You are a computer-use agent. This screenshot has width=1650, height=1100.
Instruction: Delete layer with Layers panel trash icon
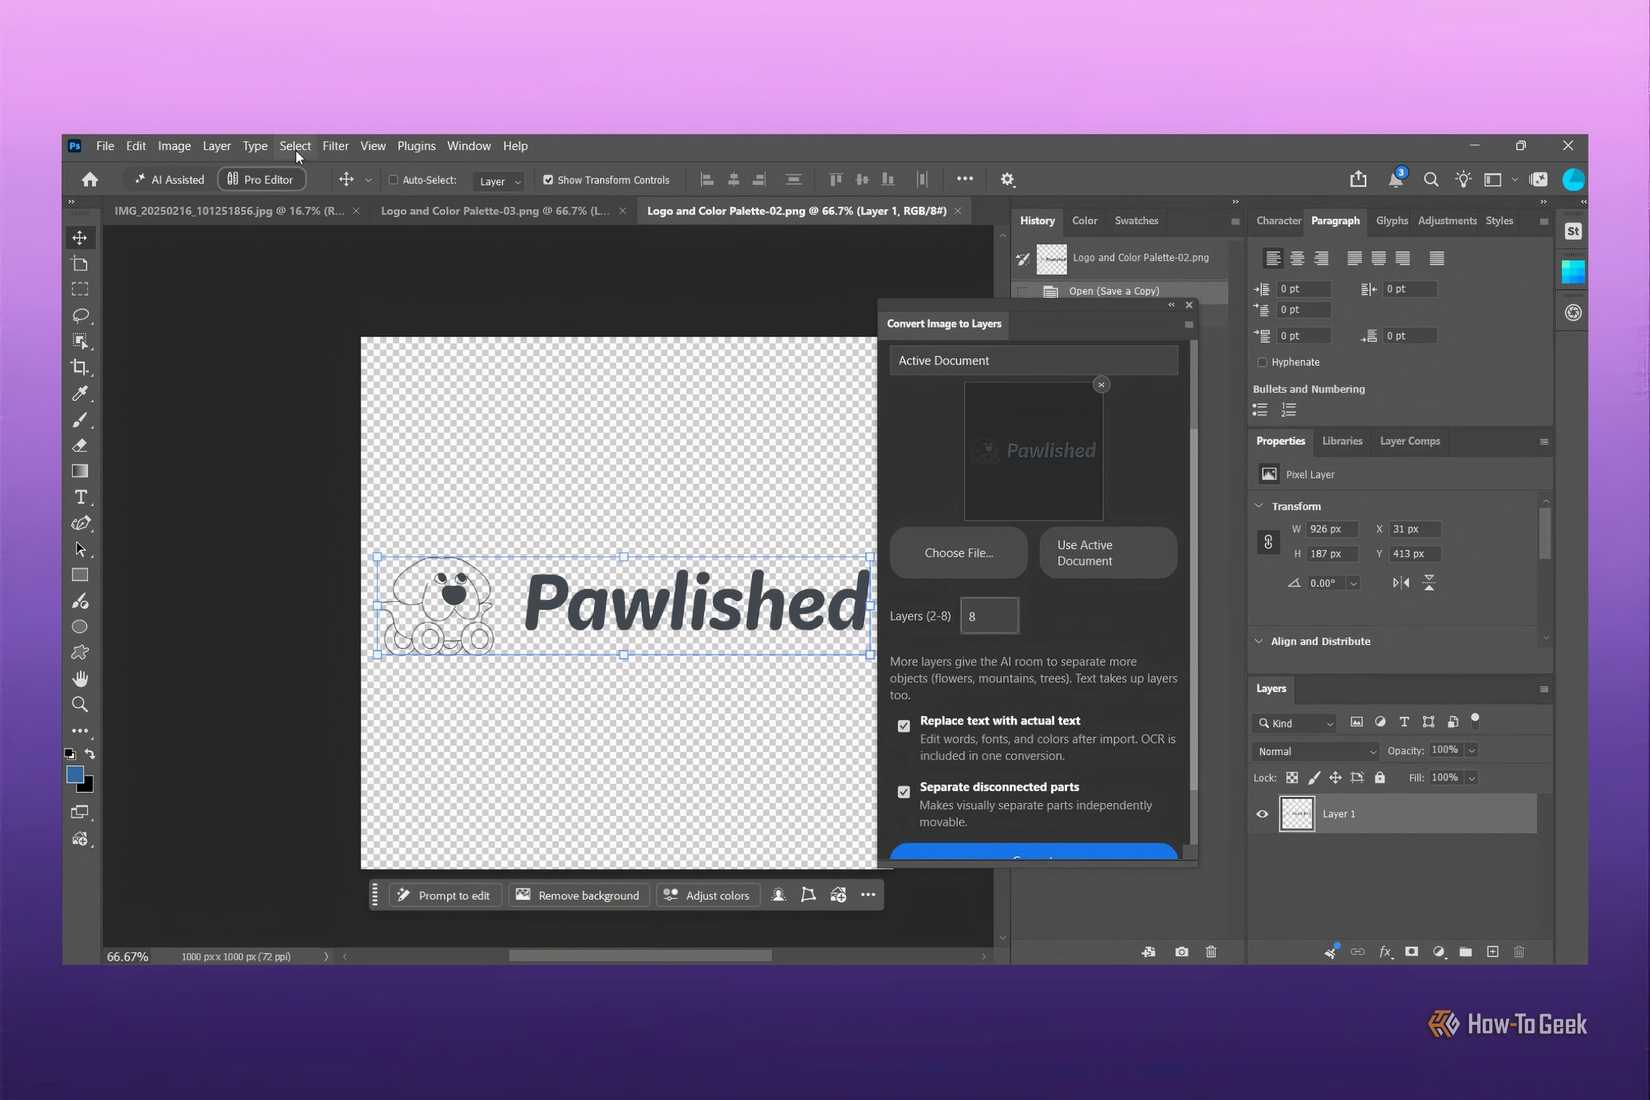[1519, 952]
